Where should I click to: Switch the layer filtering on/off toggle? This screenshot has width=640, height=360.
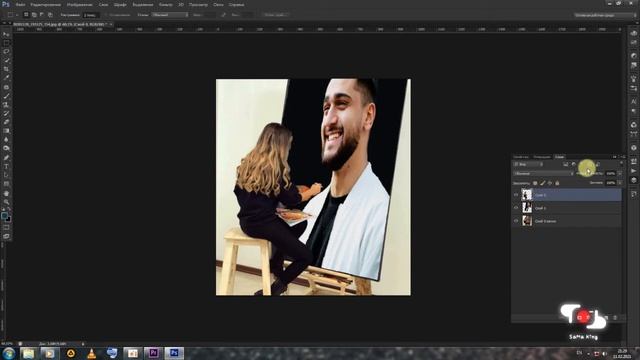tap(621, 164)
